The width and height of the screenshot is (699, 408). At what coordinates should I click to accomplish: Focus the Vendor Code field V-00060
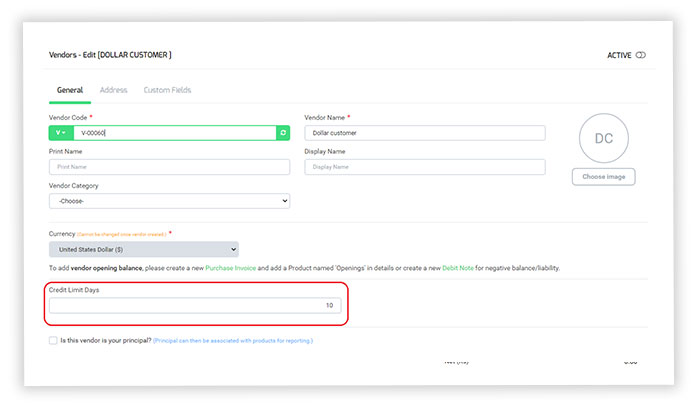pos(175,133)
